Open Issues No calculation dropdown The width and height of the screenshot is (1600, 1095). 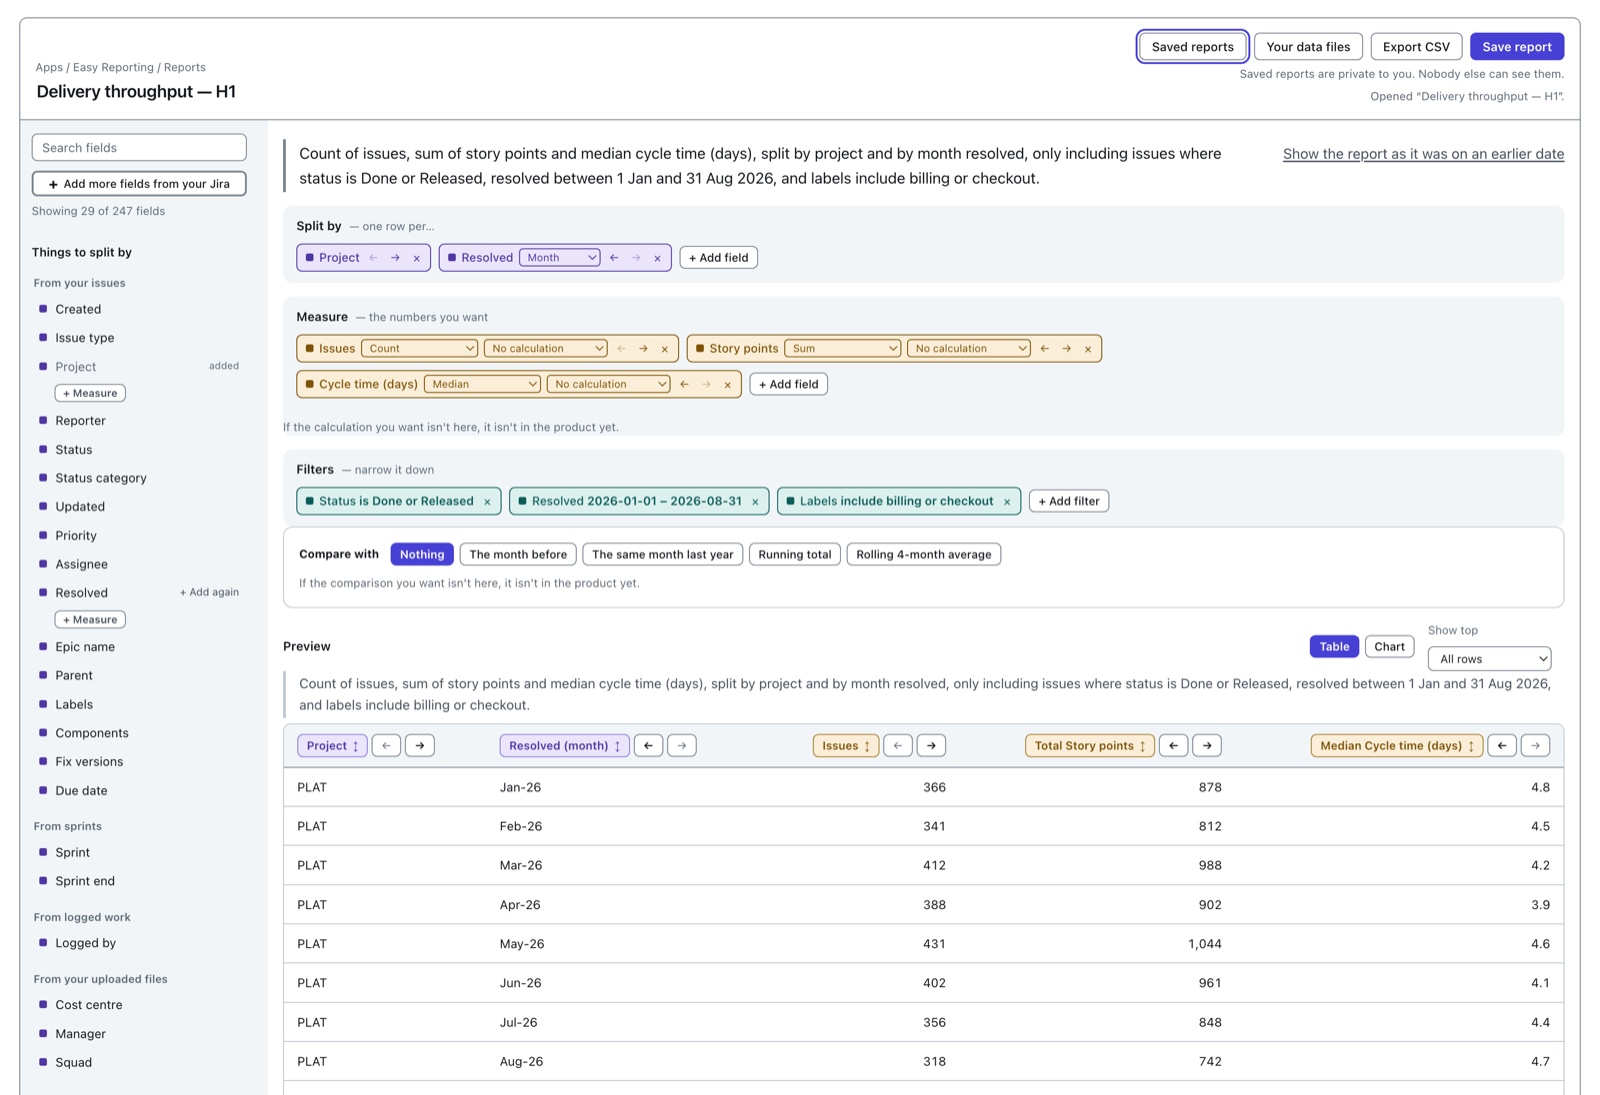click(x=546, y=349)
